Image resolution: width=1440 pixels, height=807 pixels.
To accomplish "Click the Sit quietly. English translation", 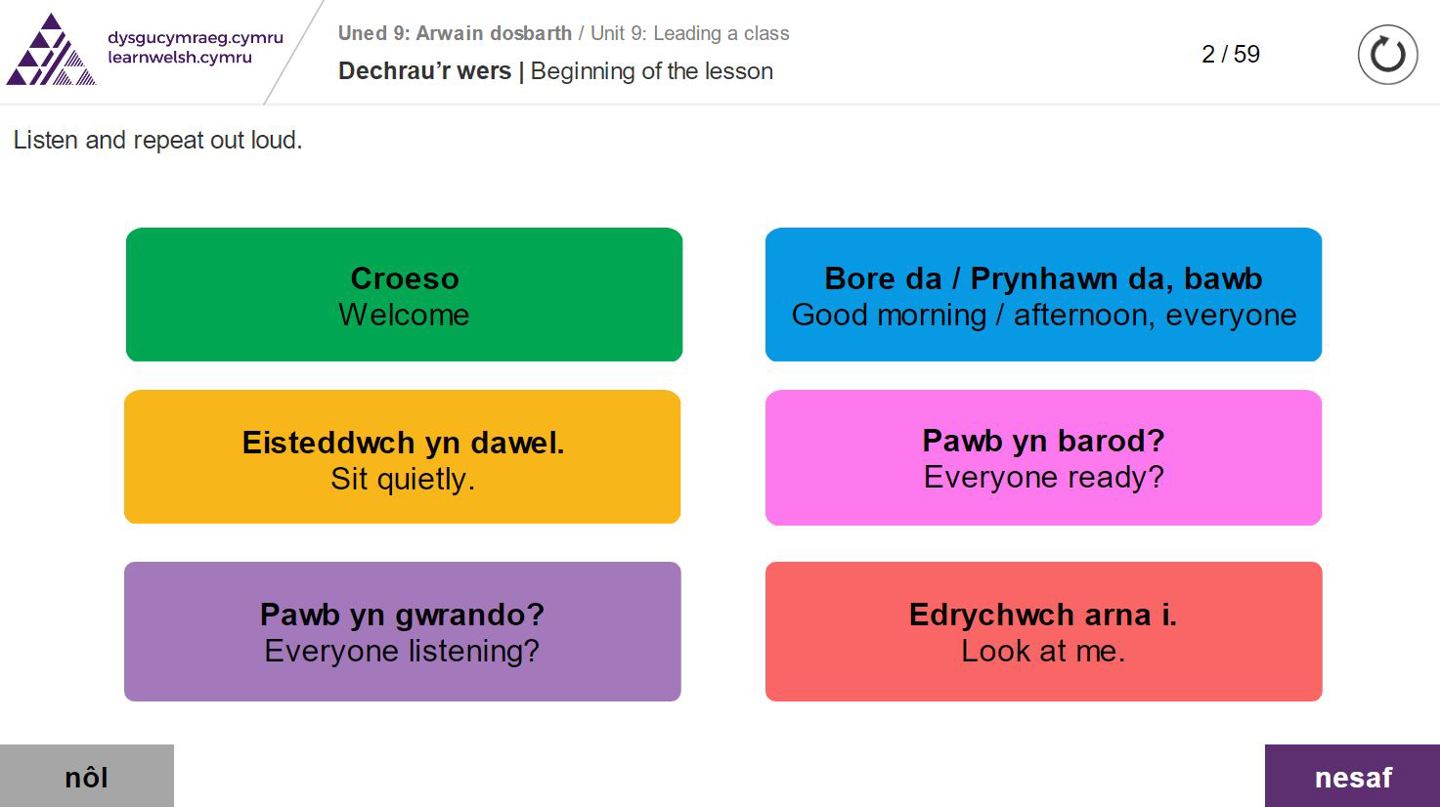I will click(x=402, y=479).
